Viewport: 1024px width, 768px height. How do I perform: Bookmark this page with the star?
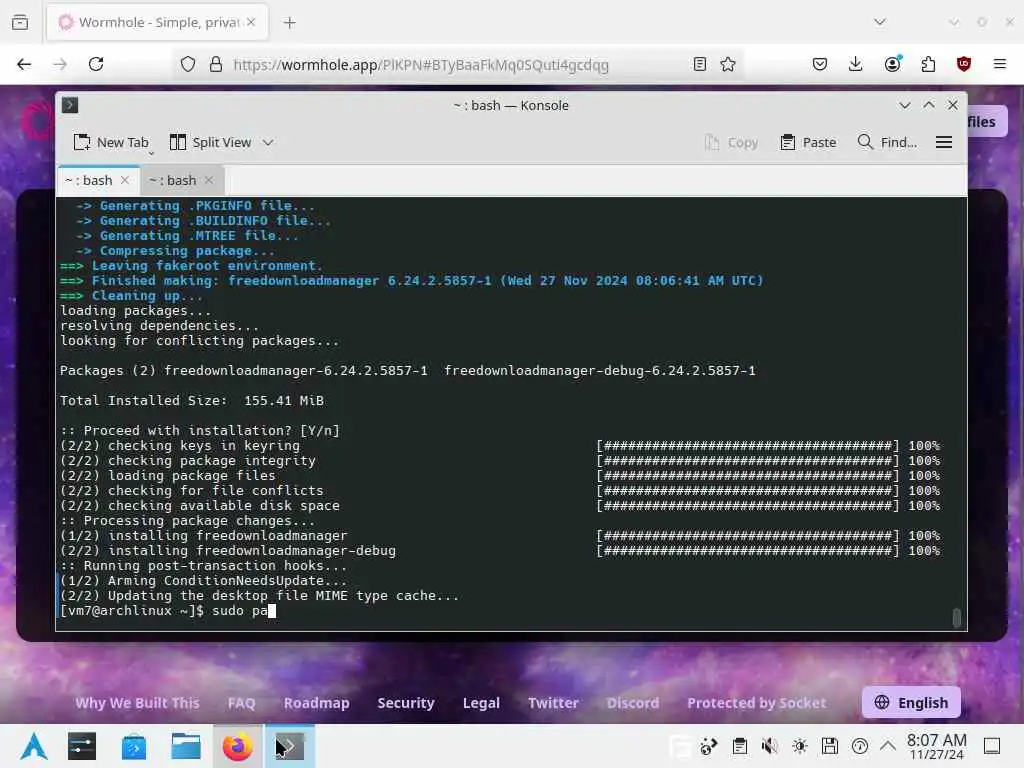click(x=728, y=64)
